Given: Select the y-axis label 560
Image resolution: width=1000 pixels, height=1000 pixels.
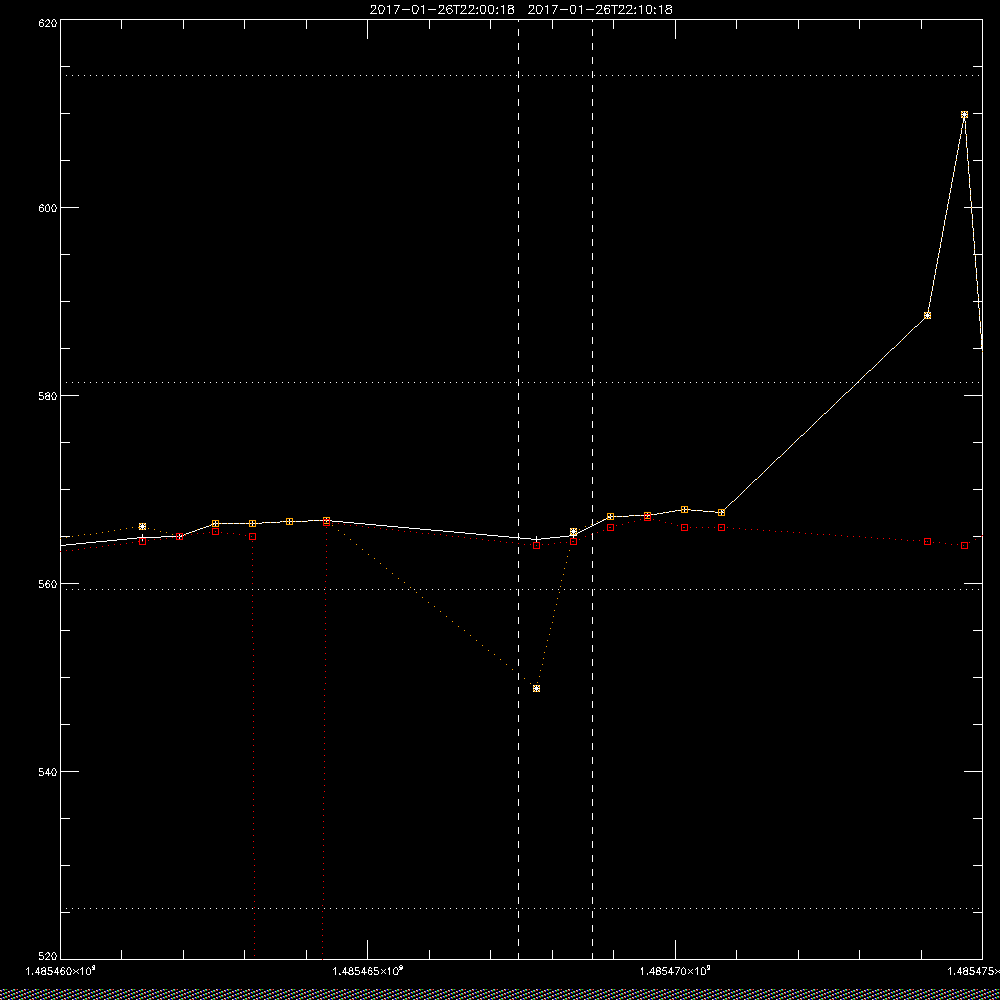Looking at the screenshot, I should [48, 584].
